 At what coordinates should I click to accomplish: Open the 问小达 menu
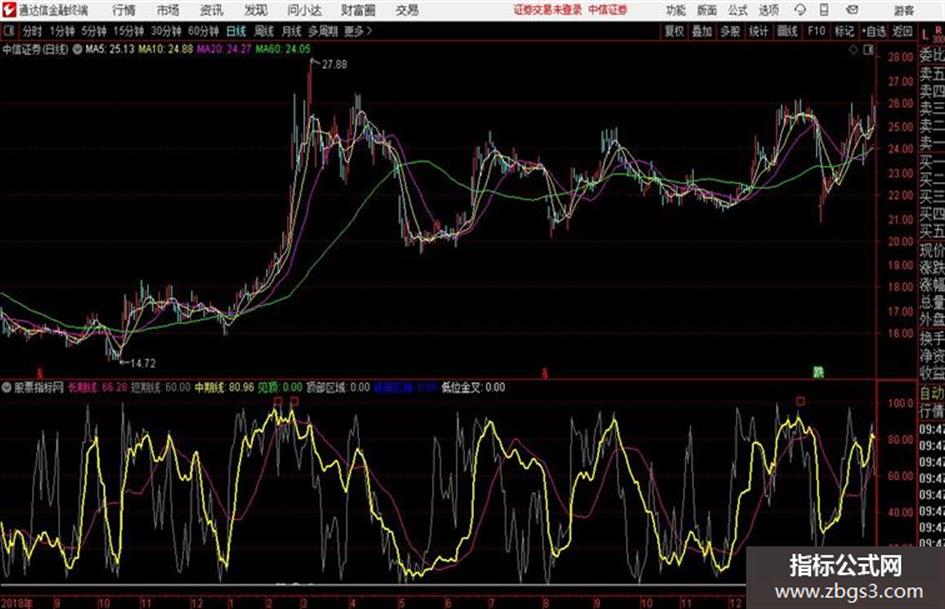pos(304,10)
